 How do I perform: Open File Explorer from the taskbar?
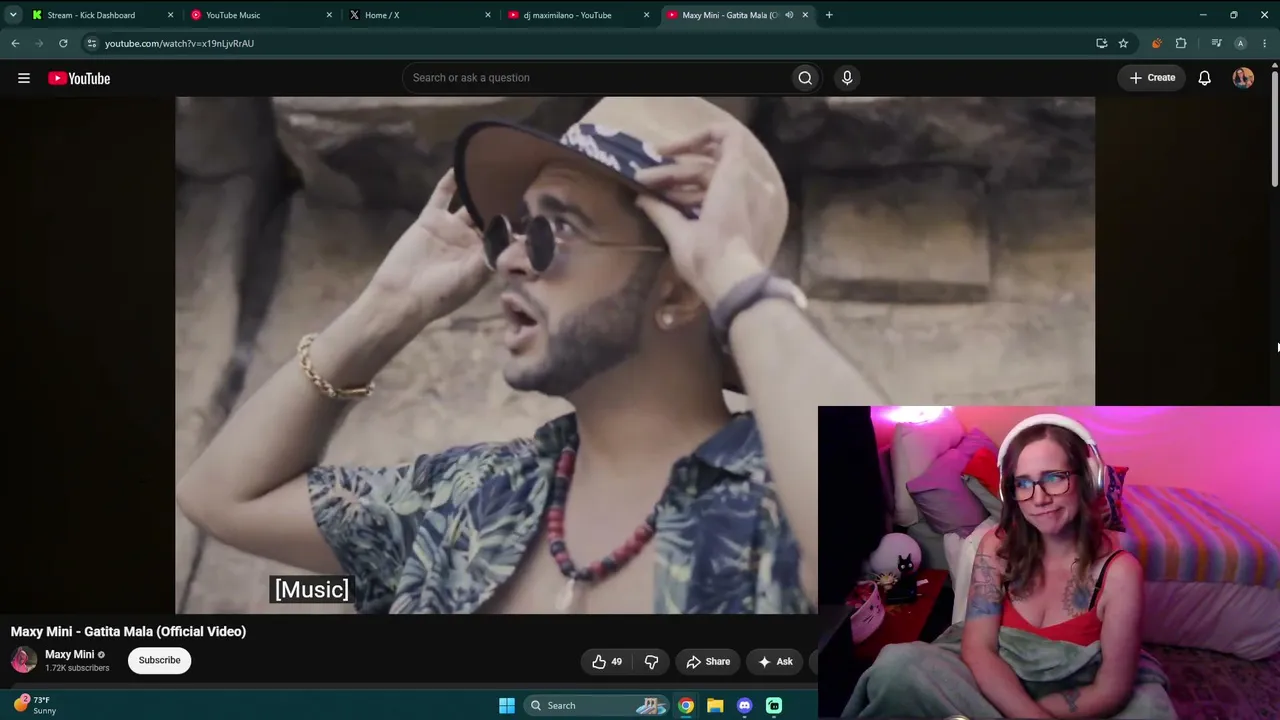tap(715, 705)
